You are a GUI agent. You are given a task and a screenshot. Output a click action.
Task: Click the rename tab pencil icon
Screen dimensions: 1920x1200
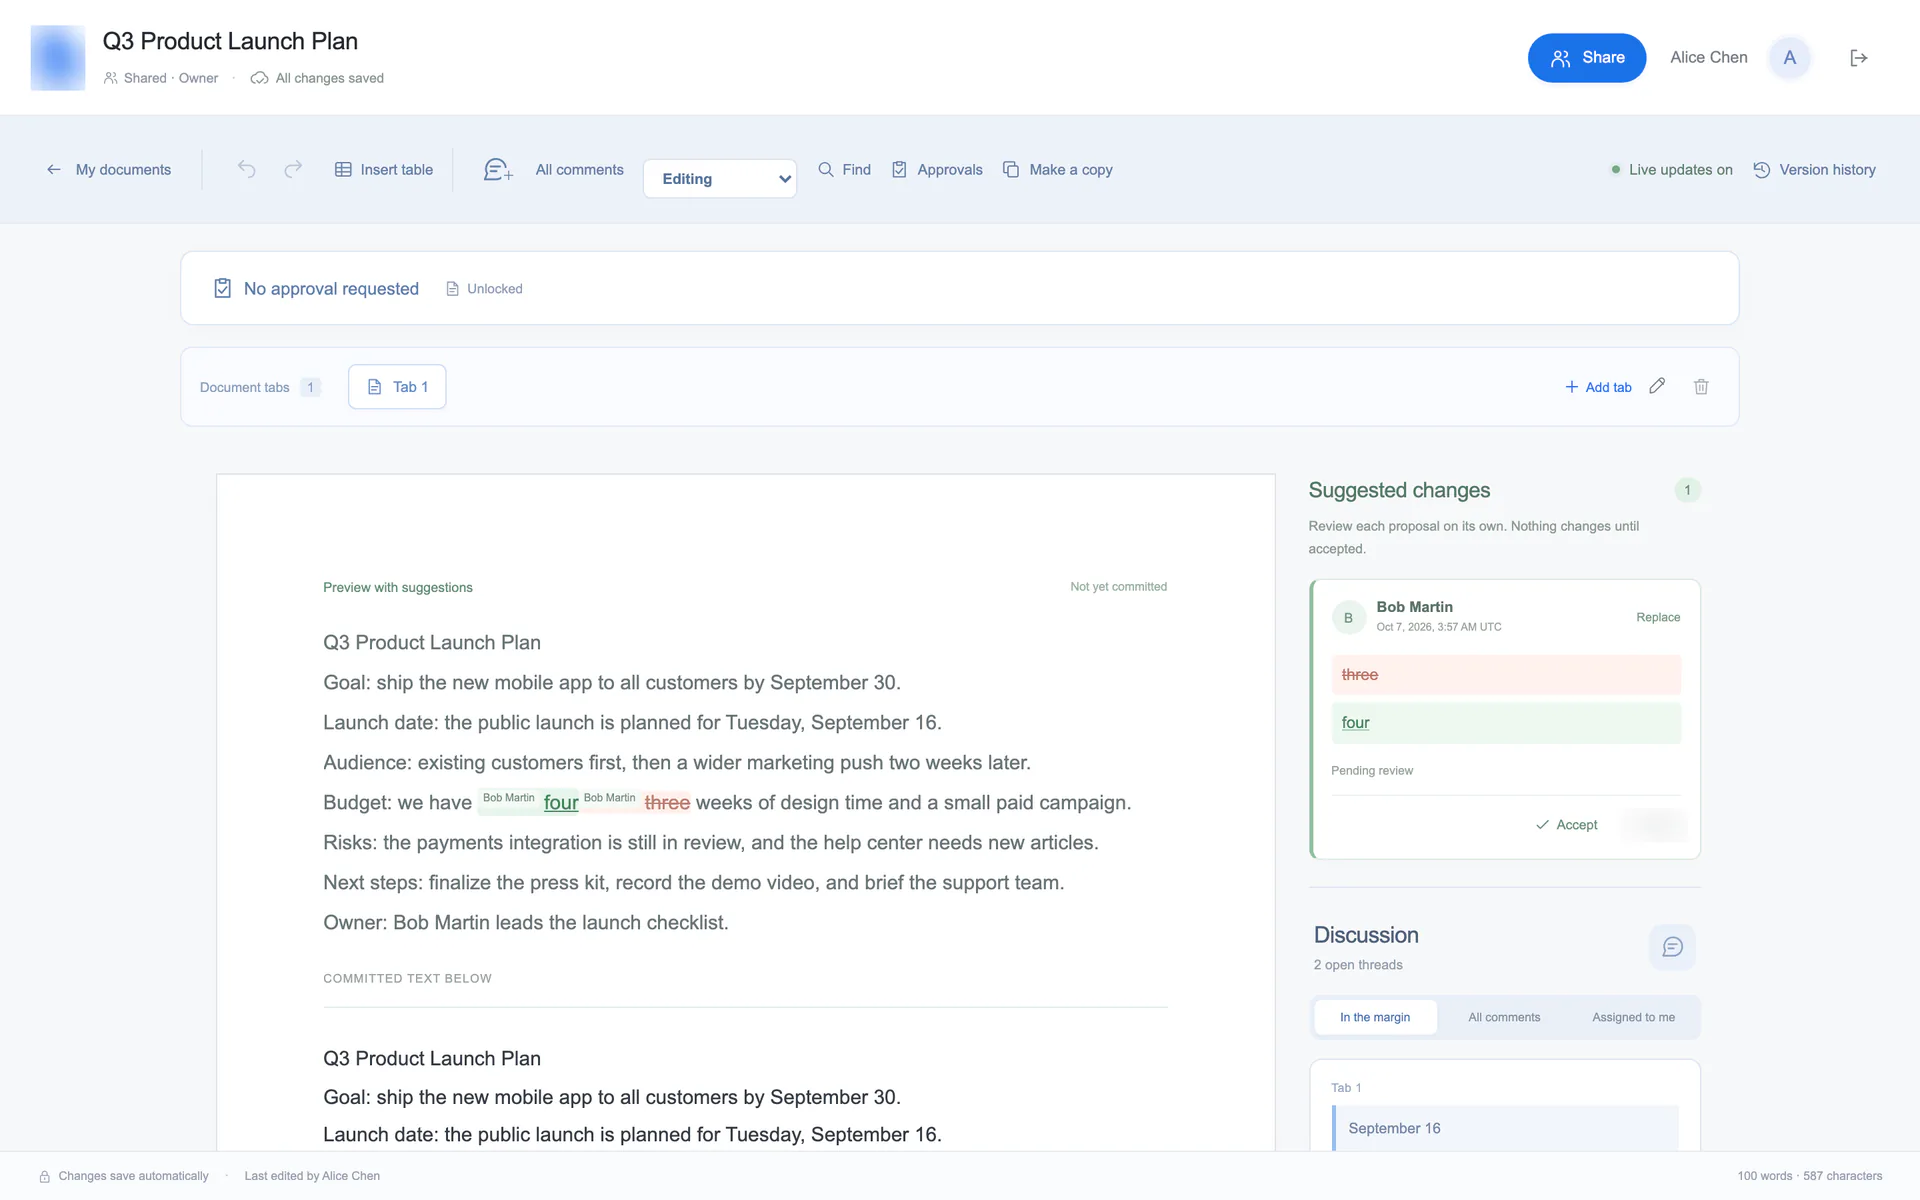pyautogui.click(x=1657, y=386)
